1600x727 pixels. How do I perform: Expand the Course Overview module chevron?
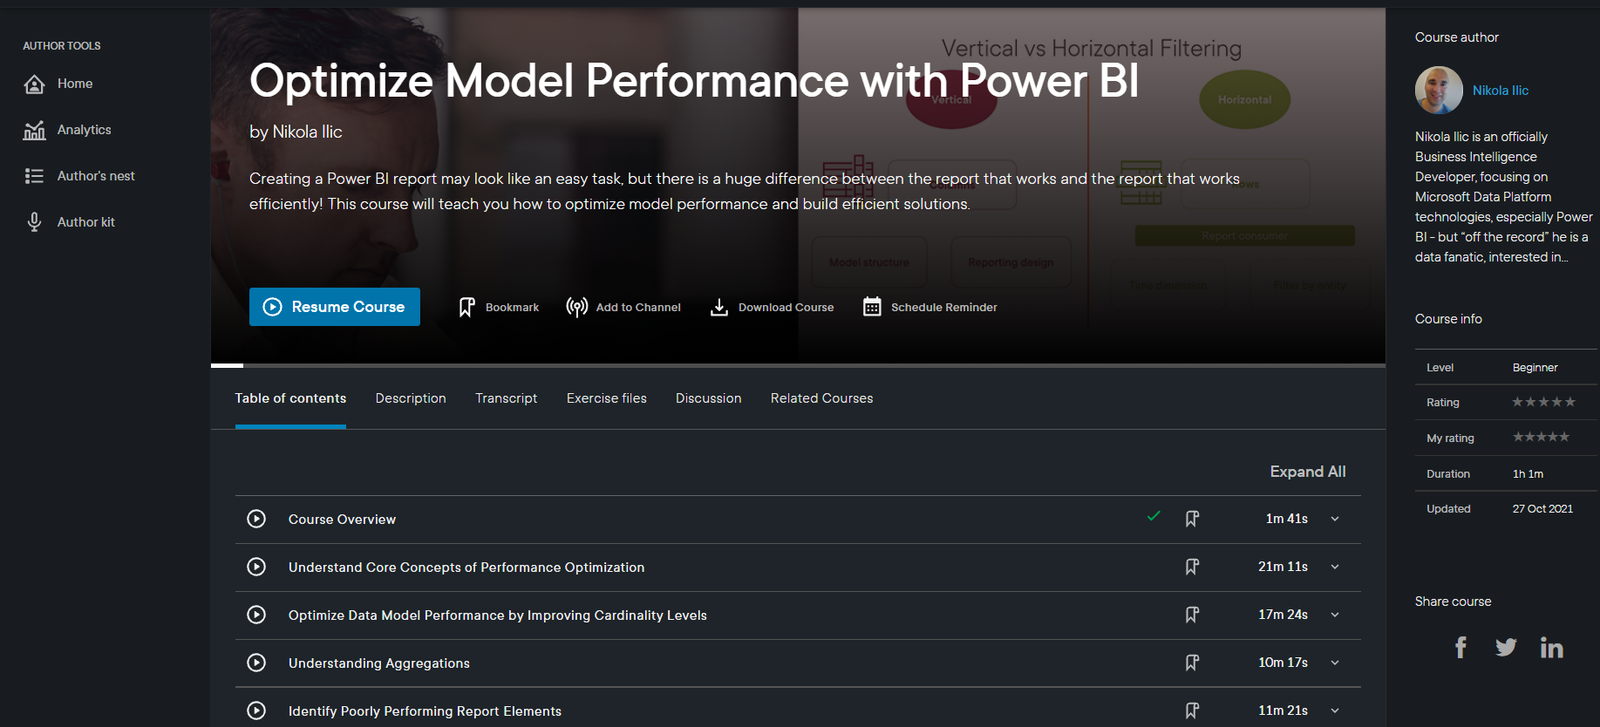coord(1335,519)
